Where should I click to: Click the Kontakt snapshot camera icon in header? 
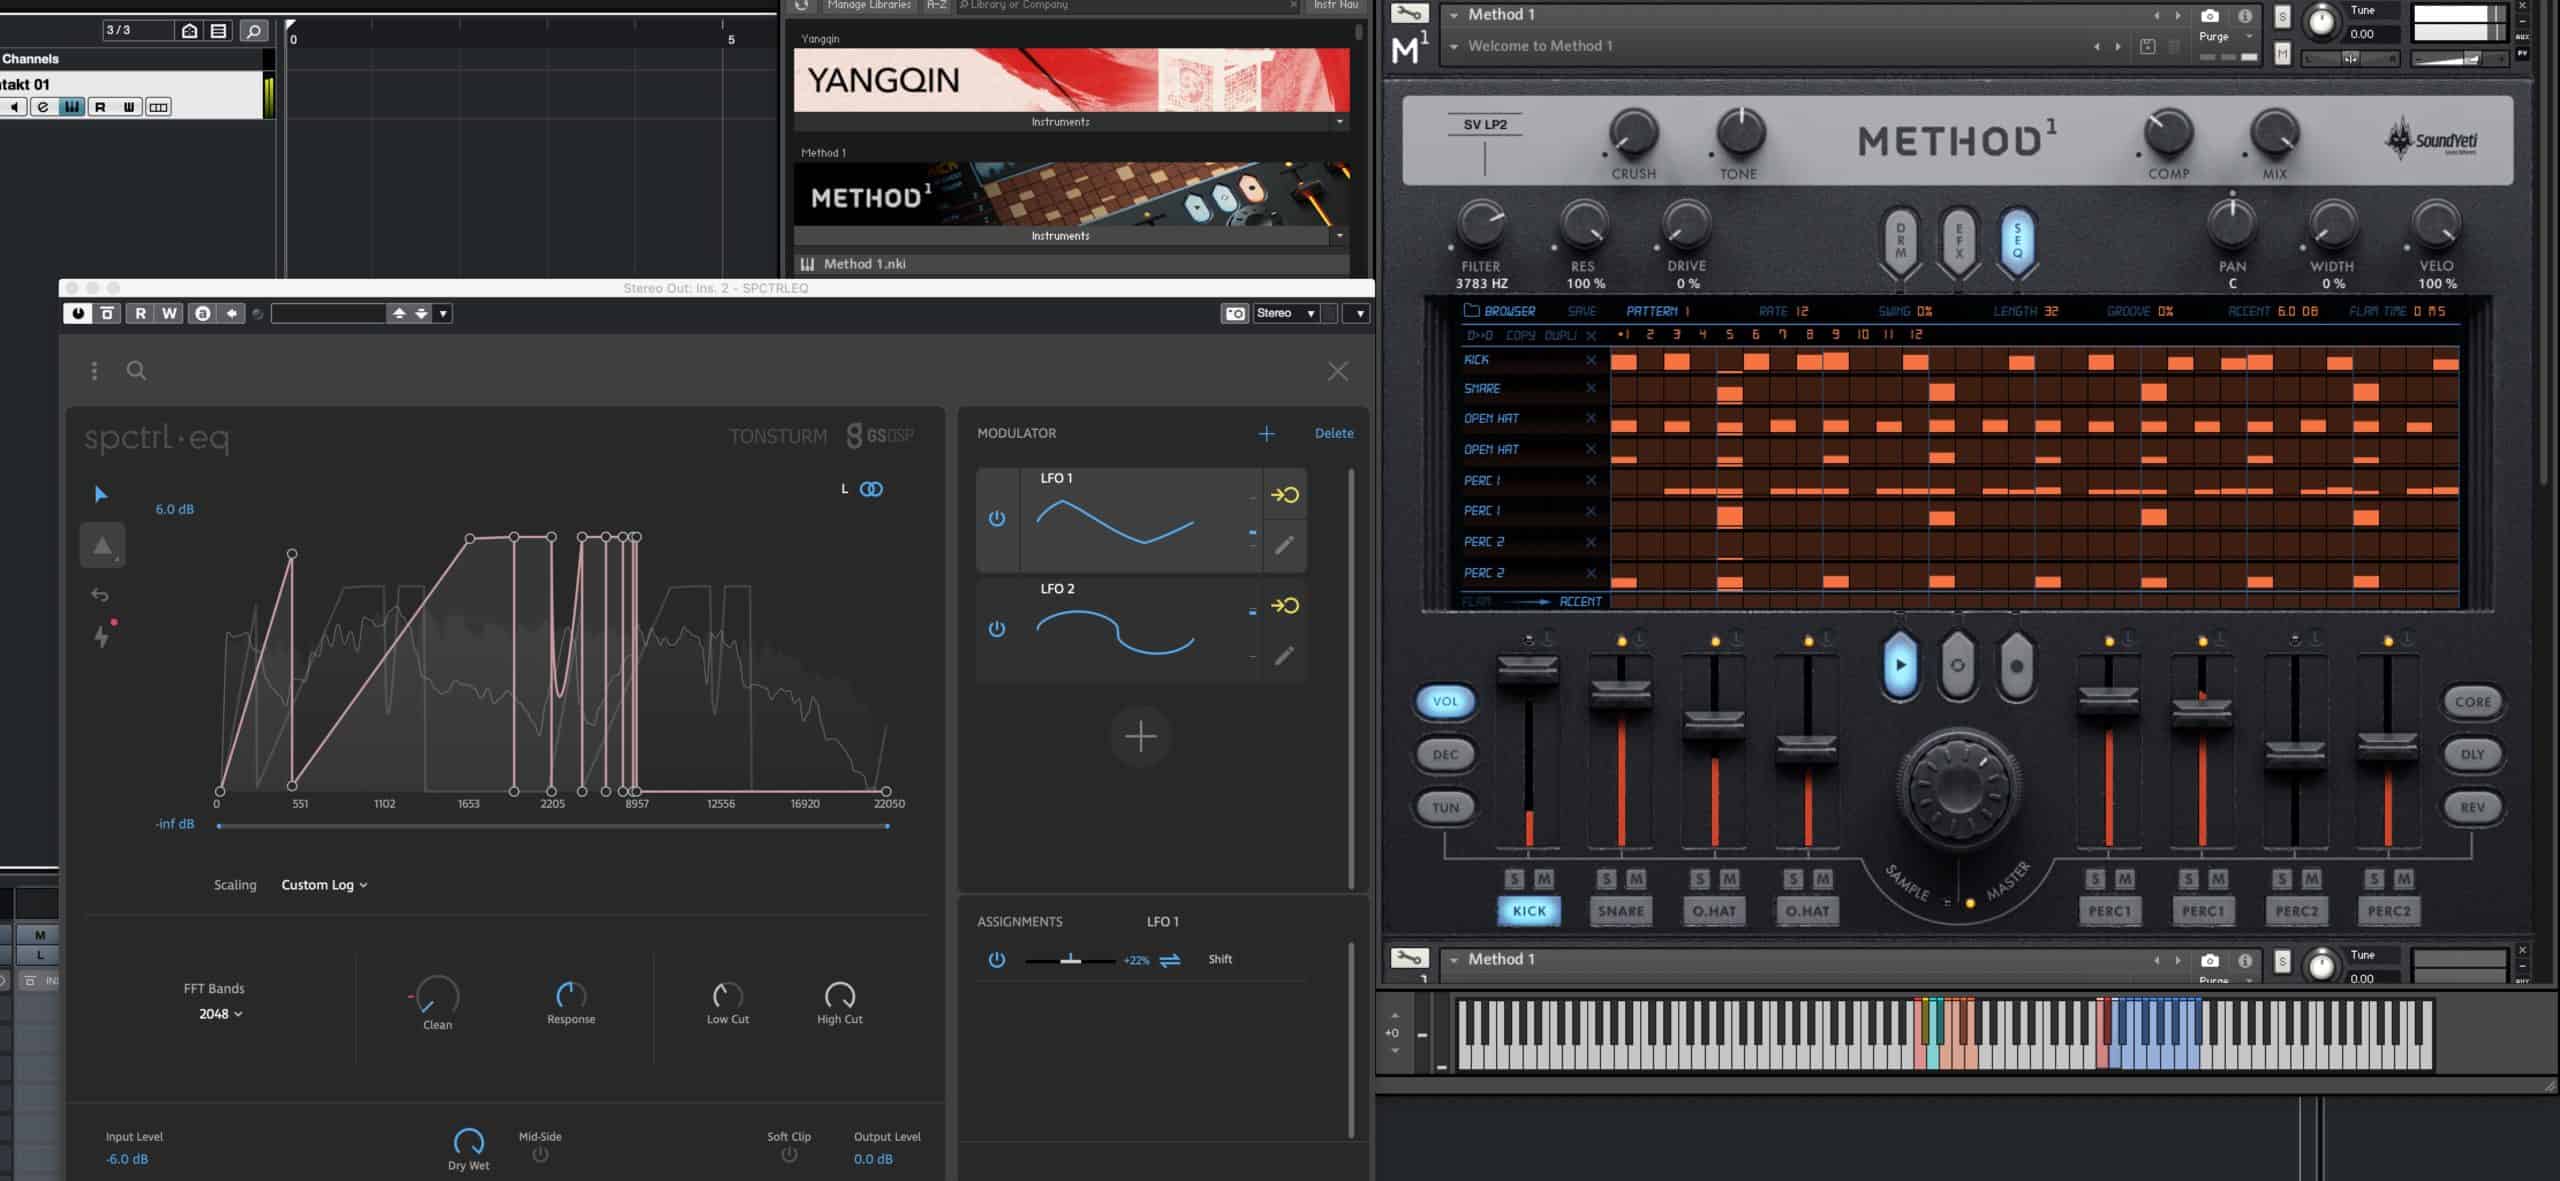2210,15
